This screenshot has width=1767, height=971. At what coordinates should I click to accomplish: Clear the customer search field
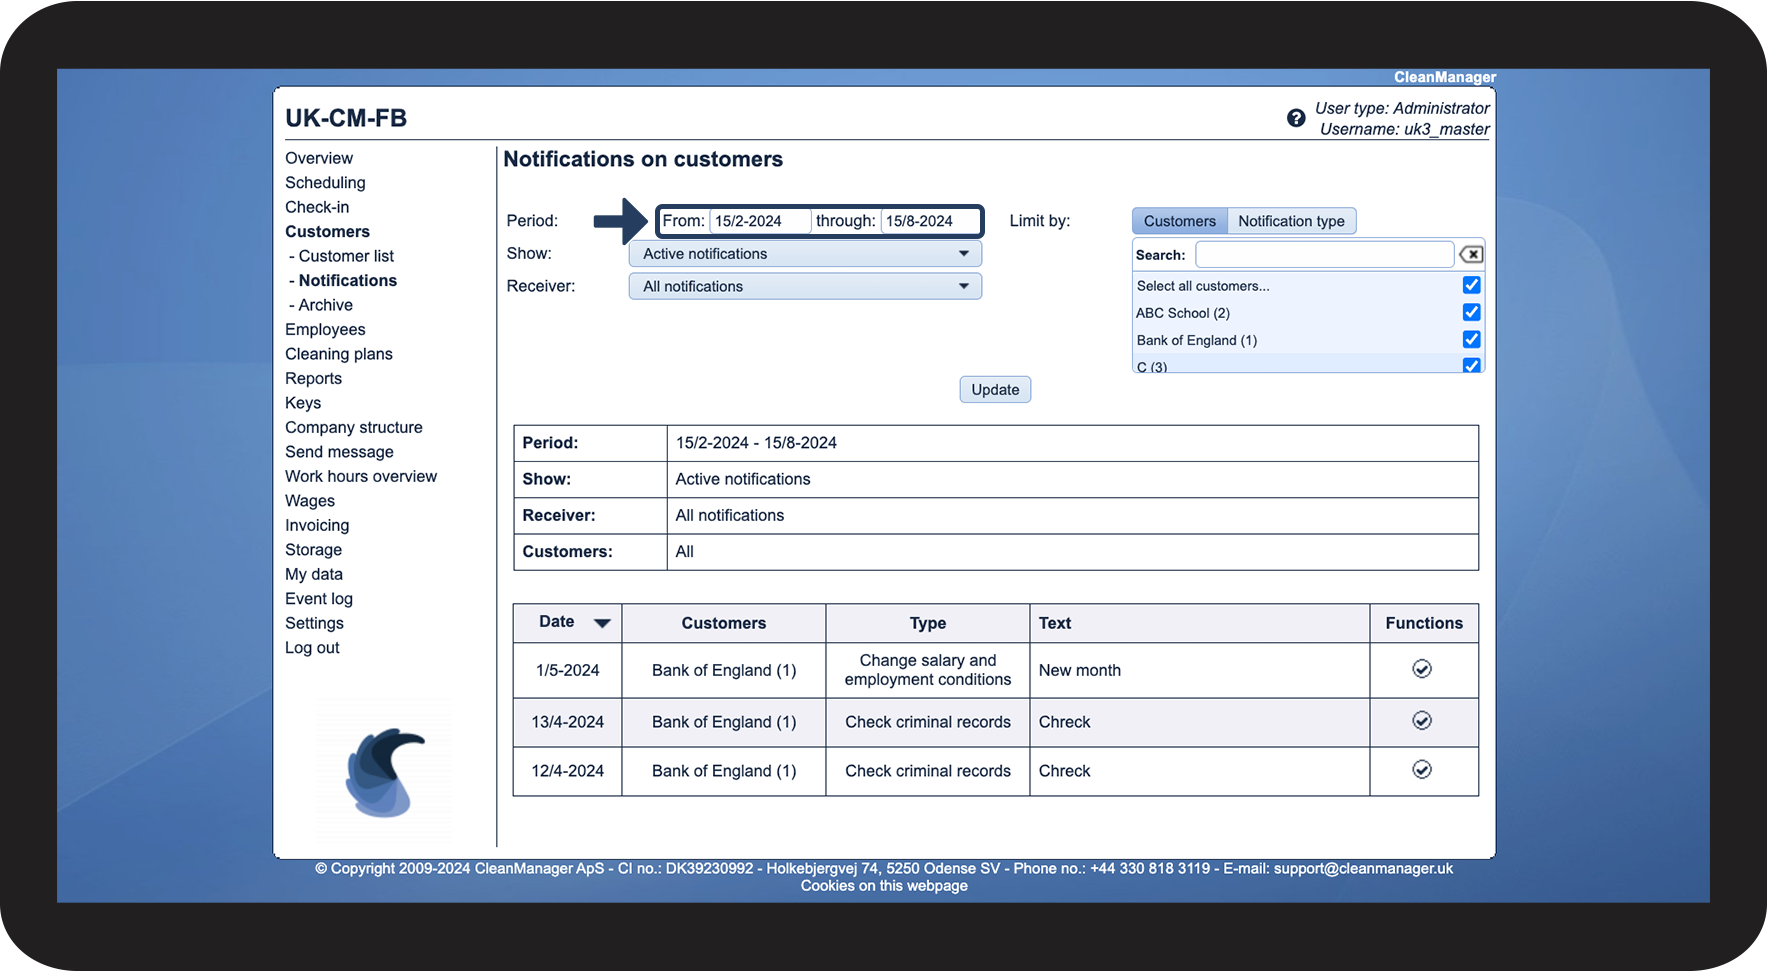pos(1470,254)
